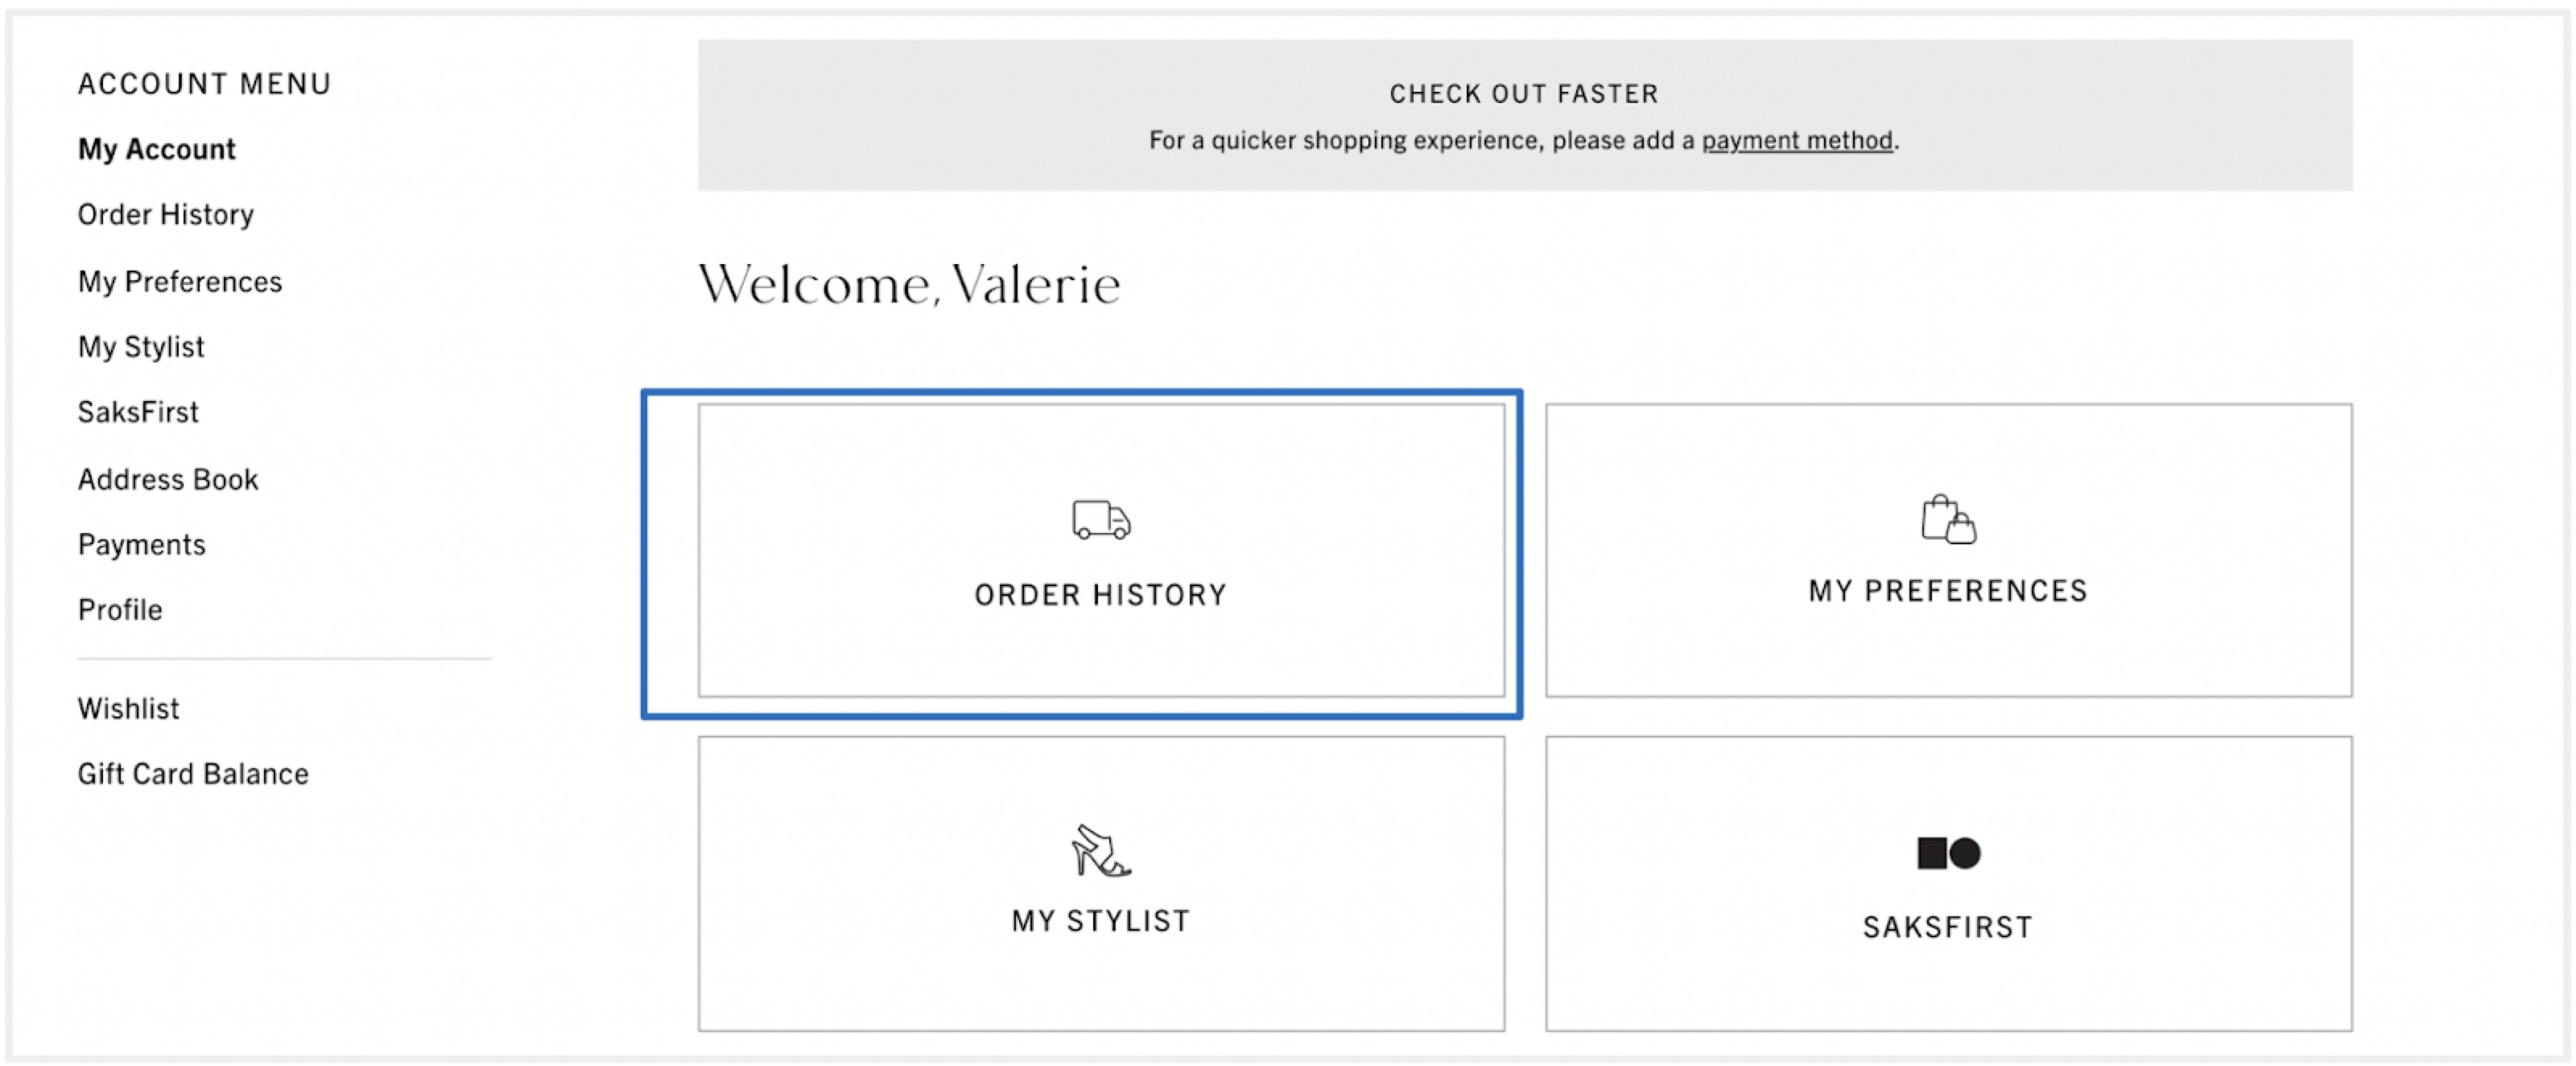2576x1066 pixels.
Task: Open Address Book from account menu
Action: point(168,479)
